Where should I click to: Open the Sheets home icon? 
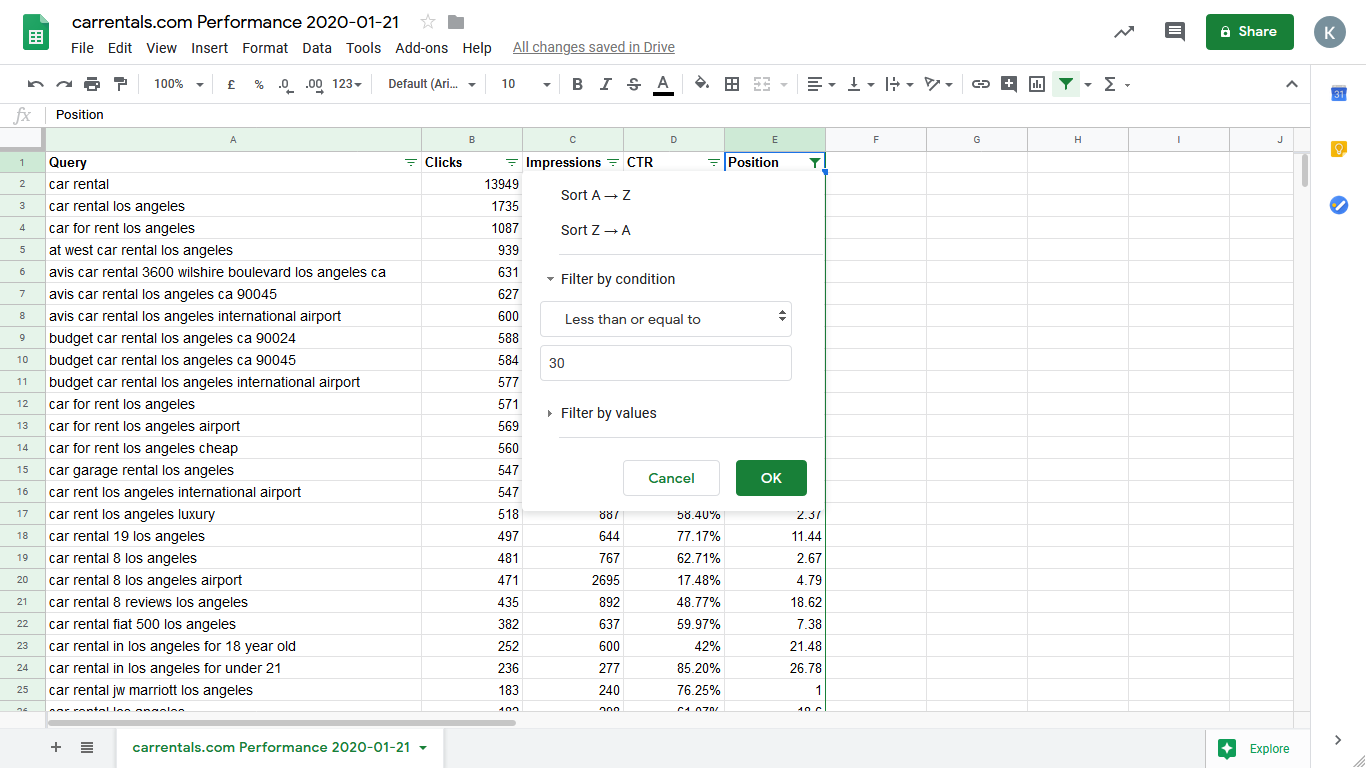point(36,33)
